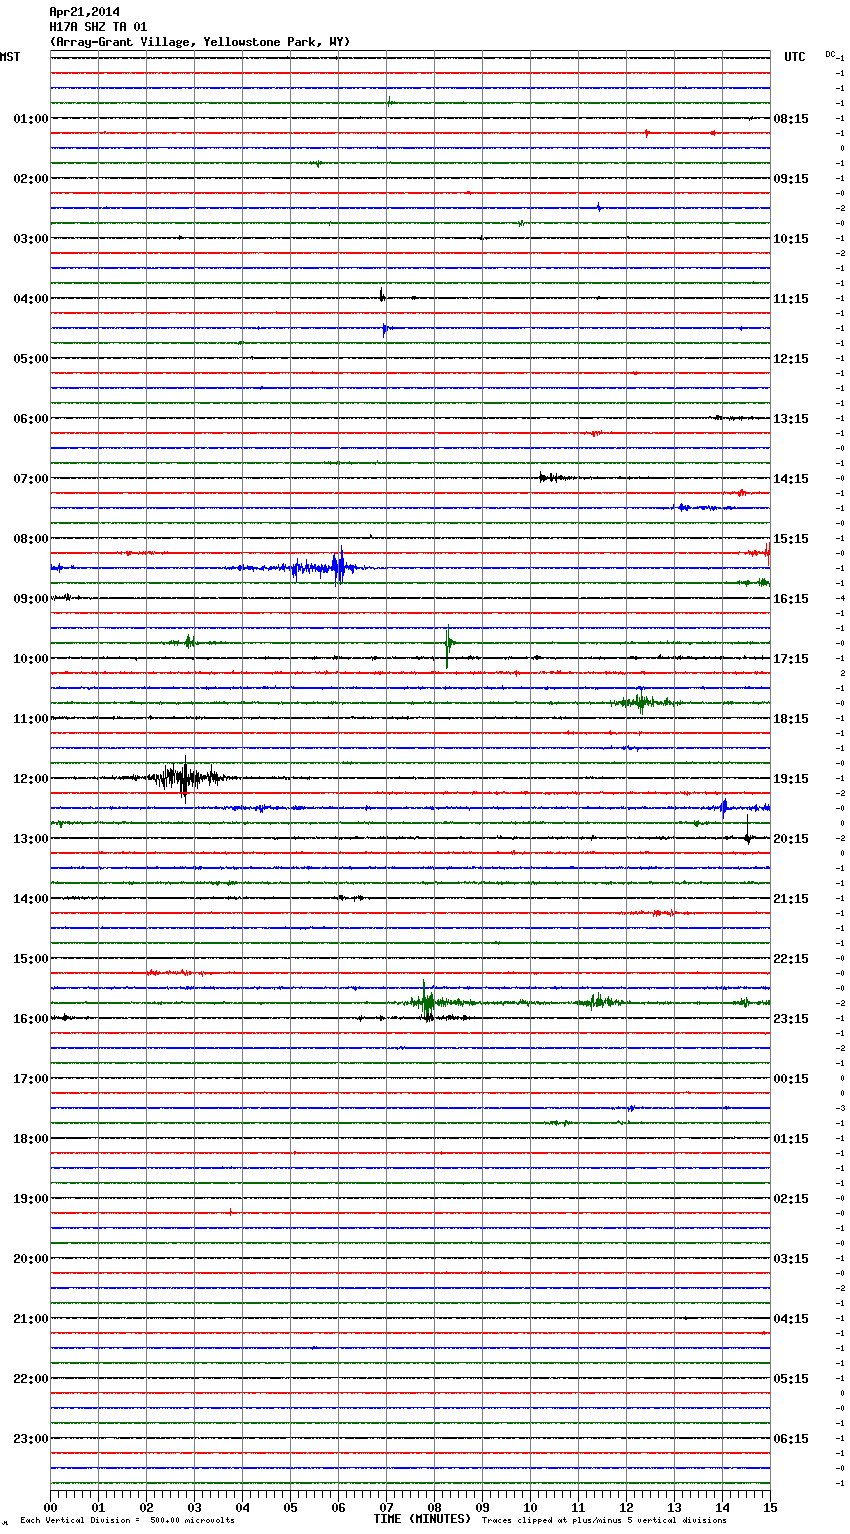
Task: Select the 03:15 UTC row label
Action: [x=791, y=1259]
